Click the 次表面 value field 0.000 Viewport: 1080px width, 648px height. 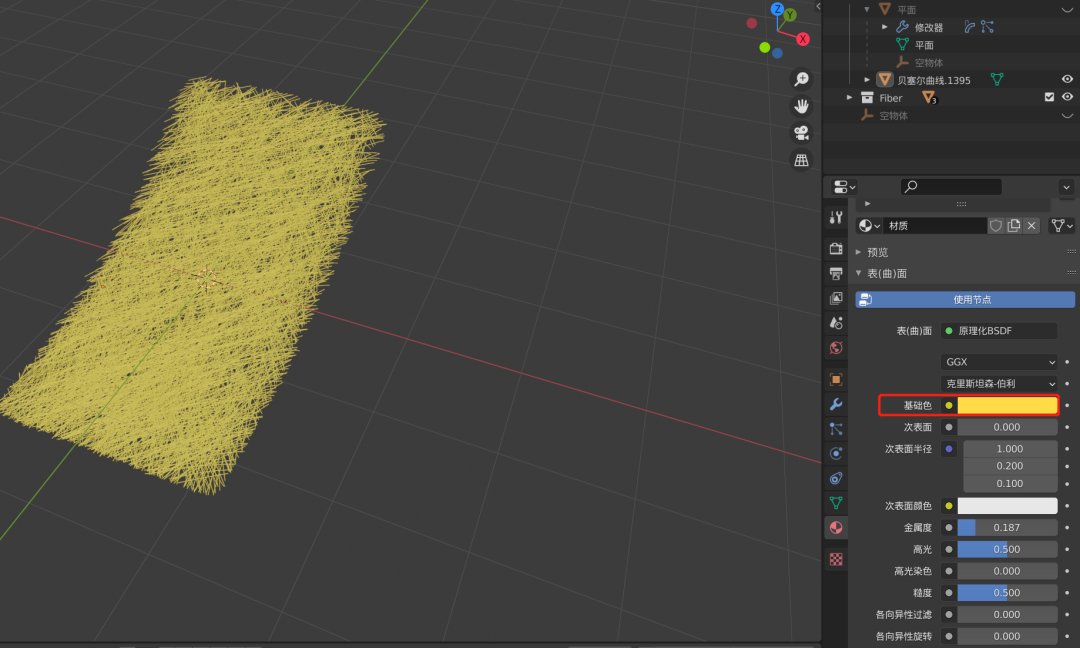[x=1007, y=427]
